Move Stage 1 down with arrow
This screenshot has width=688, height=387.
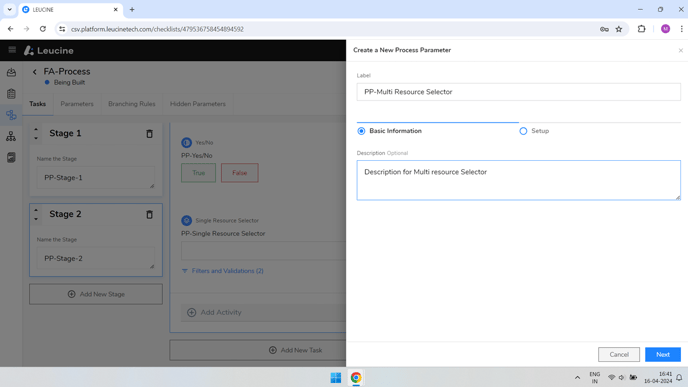coord(36,138)
